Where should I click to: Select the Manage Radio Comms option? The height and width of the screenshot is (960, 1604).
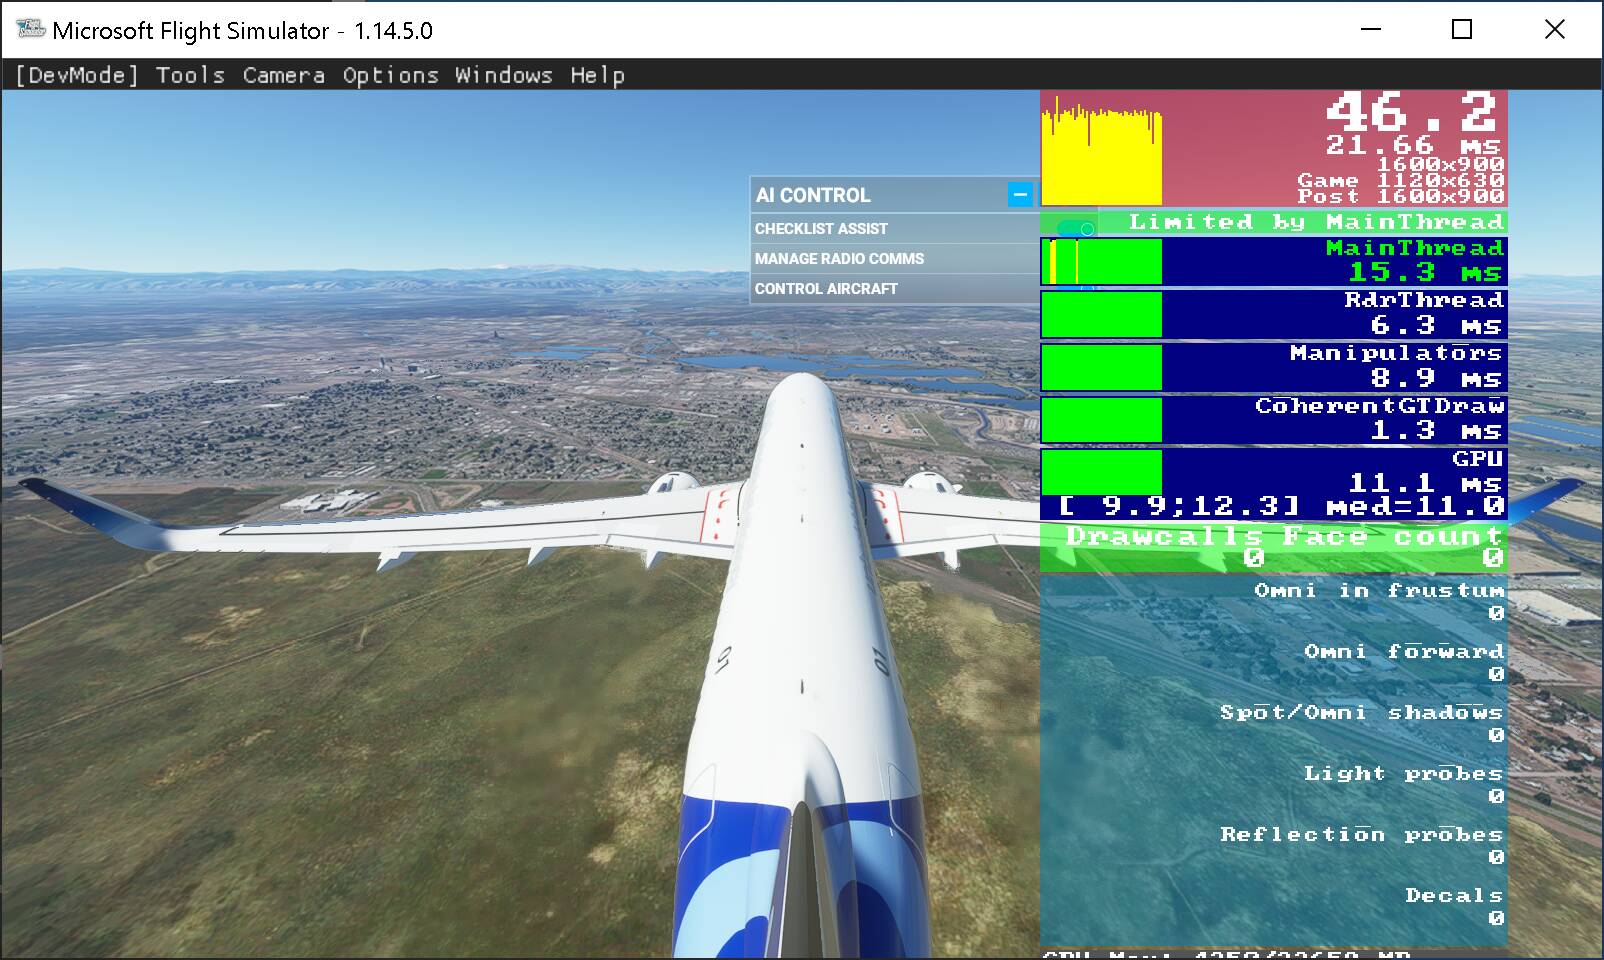point(839,259)
